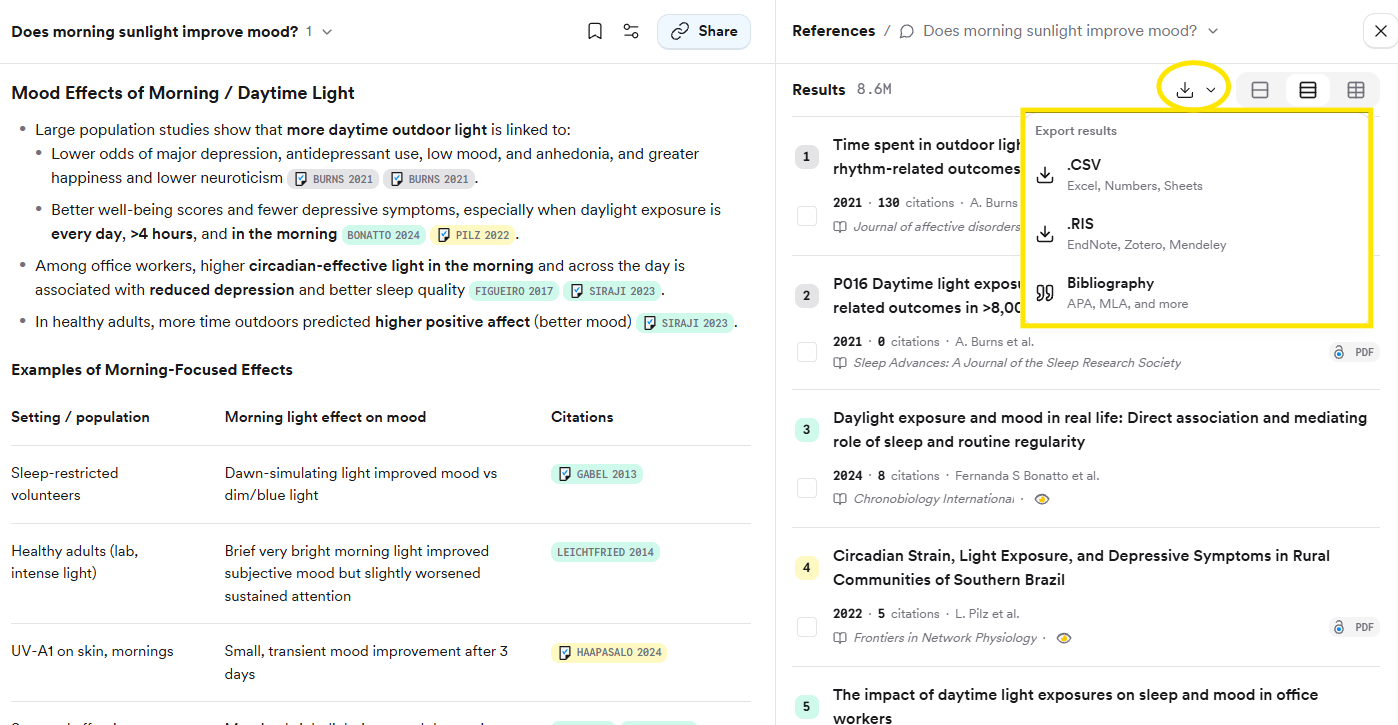Click the Mood Effects of Morning / Daytime Light heading
This screenshot has width=1398, height=725.
(x=183, y=93)
